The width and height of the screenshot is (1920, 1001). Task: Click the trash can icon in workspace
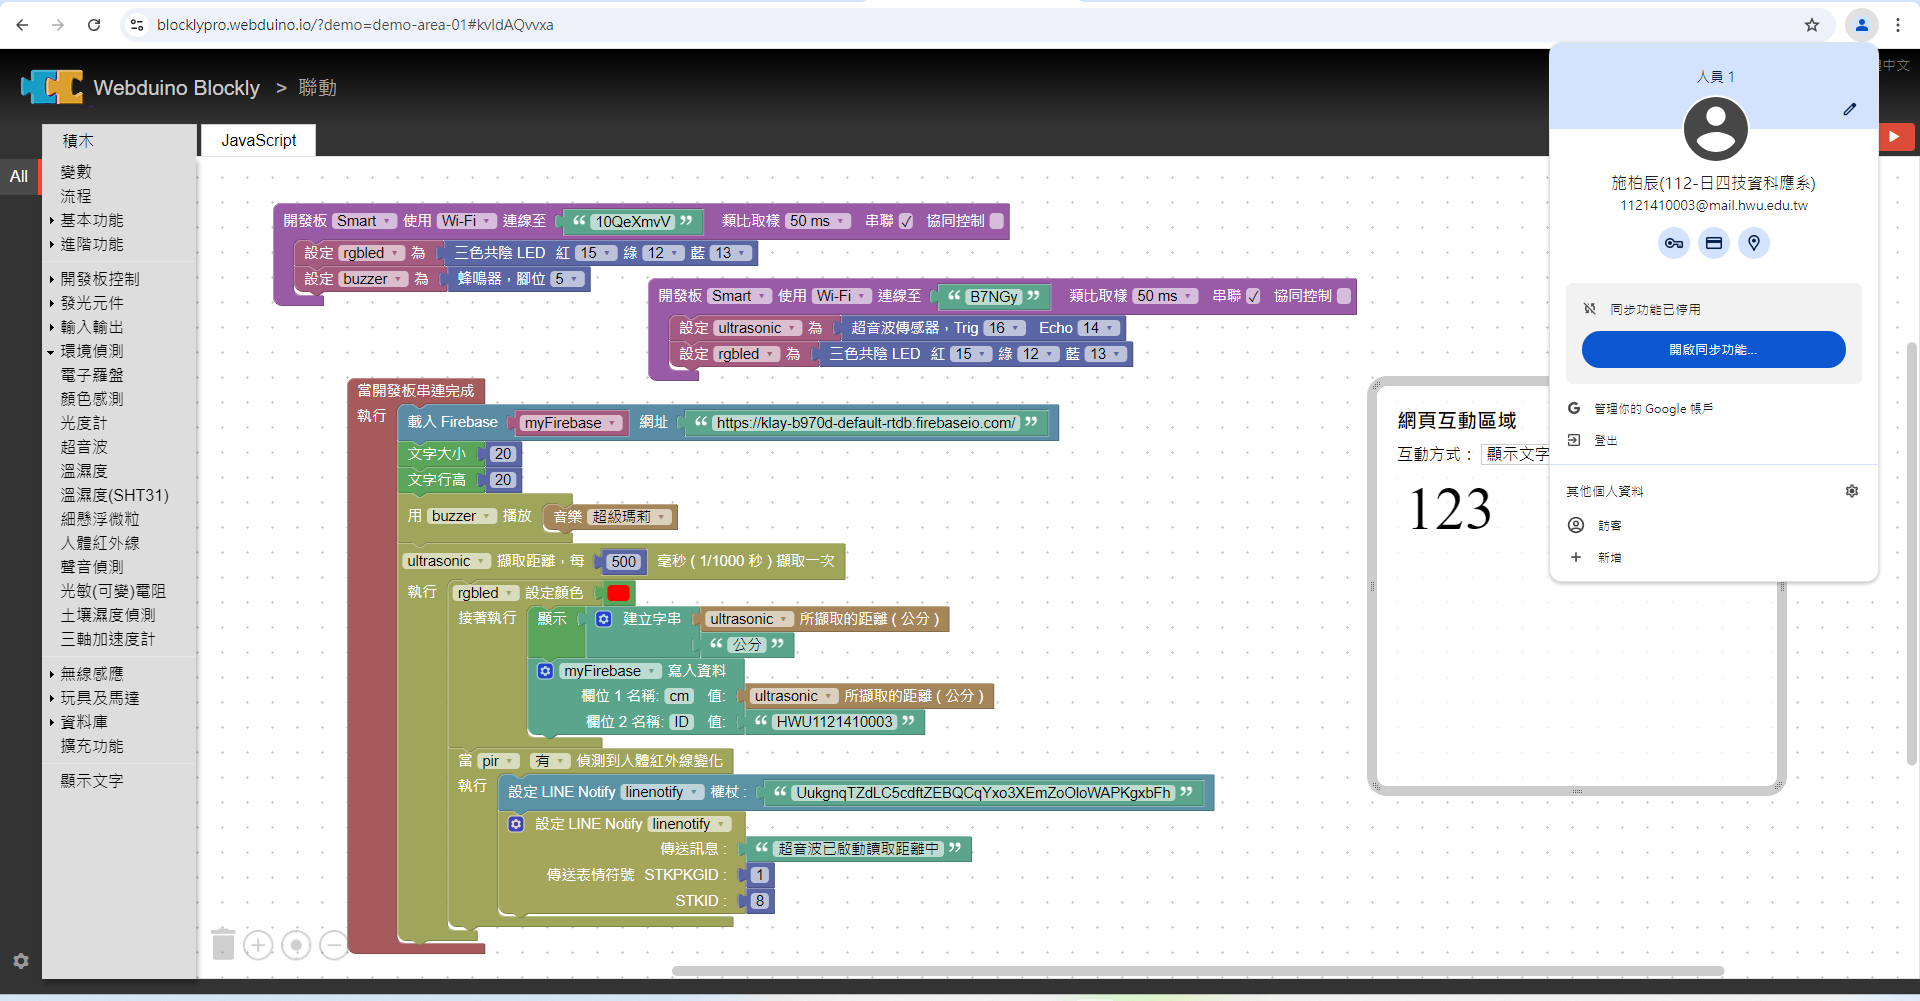[223, 943]
